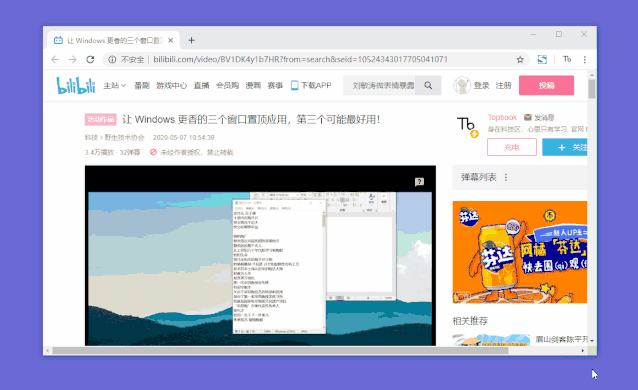Click the 登录 login link
Viewport: 638px width, 390px height.
point(481,85)
